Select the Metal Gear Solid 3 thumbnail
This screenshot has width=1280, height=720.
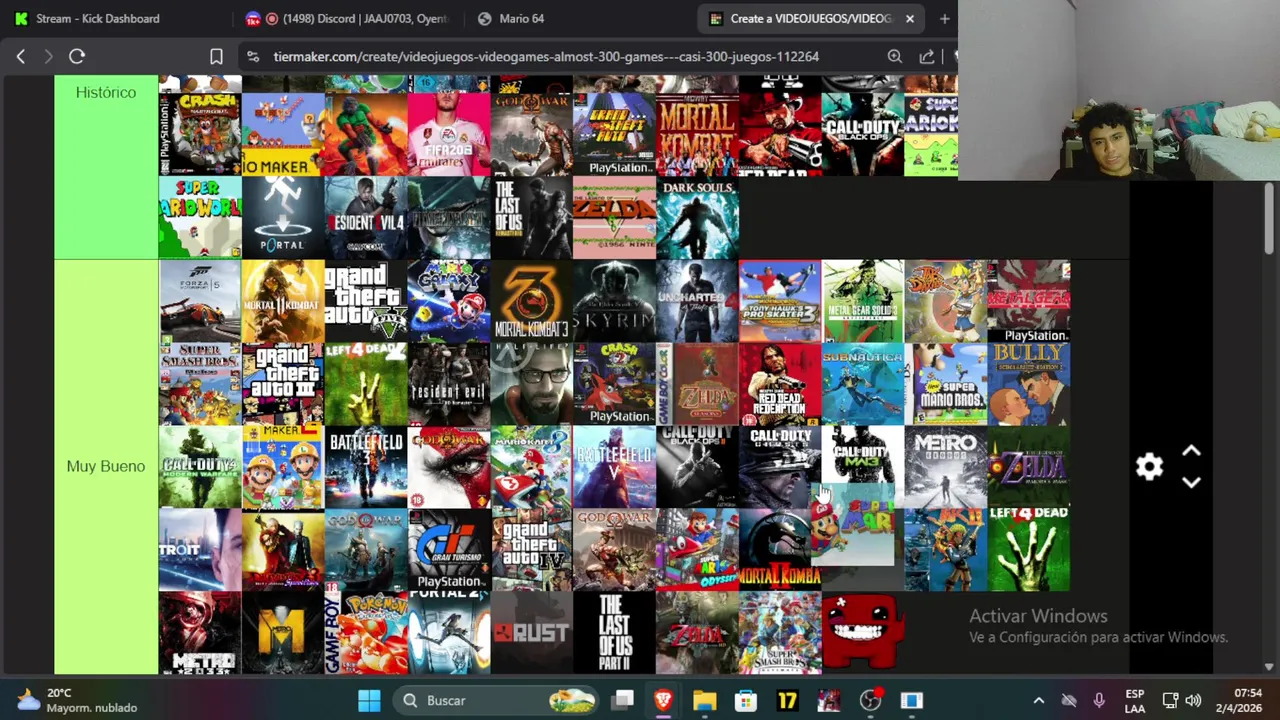[864, 301]
